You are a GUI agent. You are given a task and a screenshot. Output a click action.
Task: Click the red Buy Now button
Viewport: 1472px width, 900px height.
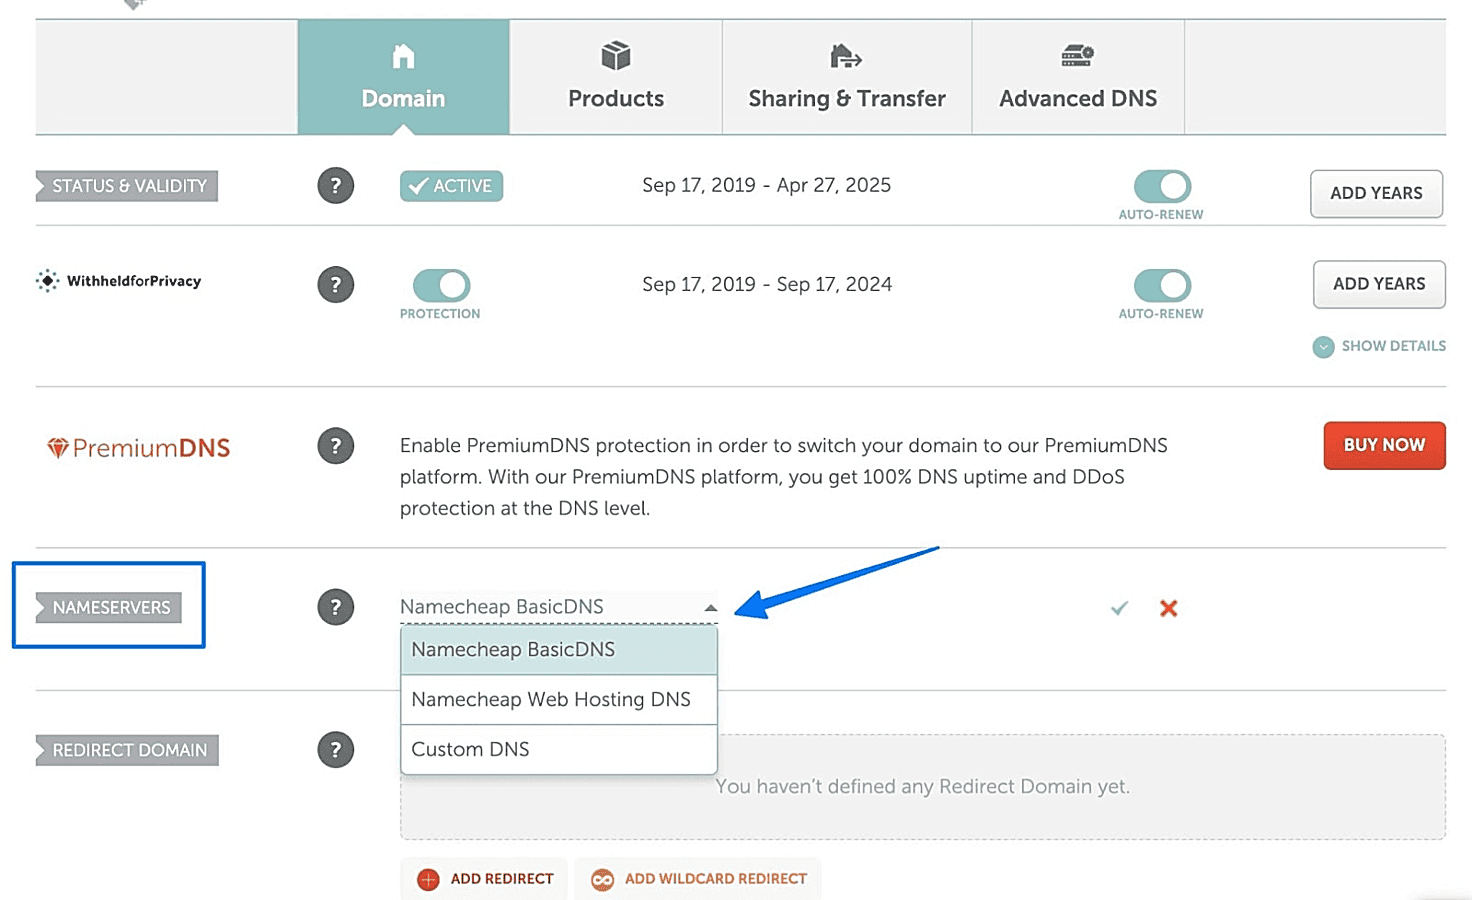point(1384,445)
